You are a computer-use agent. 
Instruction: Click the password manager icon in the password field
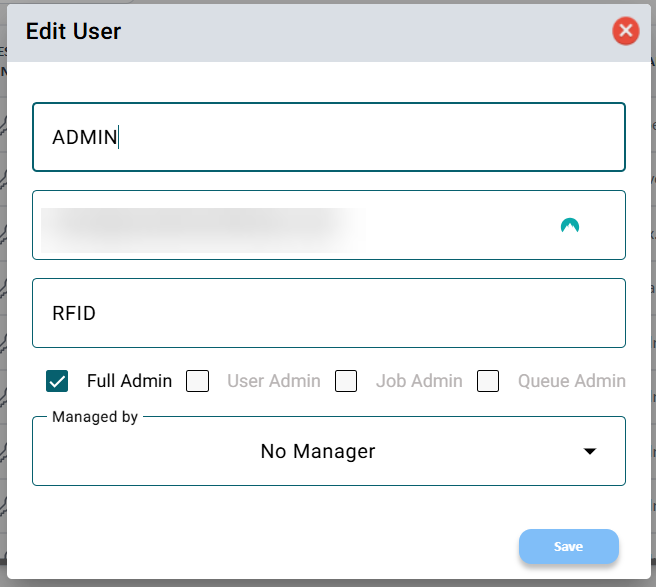point(570,225)
